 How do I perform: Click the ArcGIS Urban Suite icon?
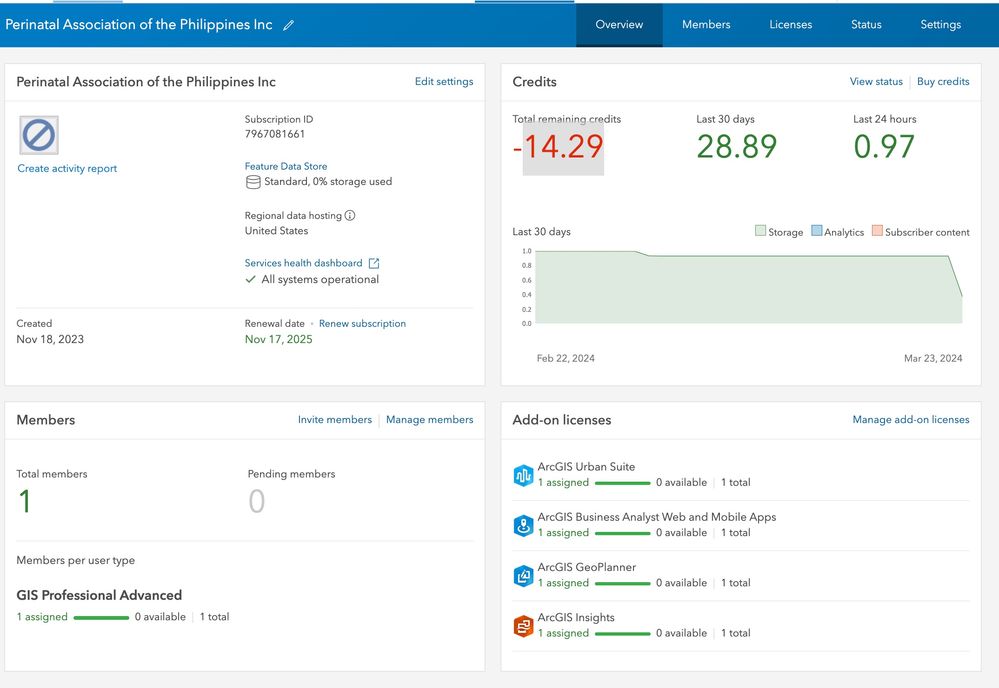click(x=523, y=475)
